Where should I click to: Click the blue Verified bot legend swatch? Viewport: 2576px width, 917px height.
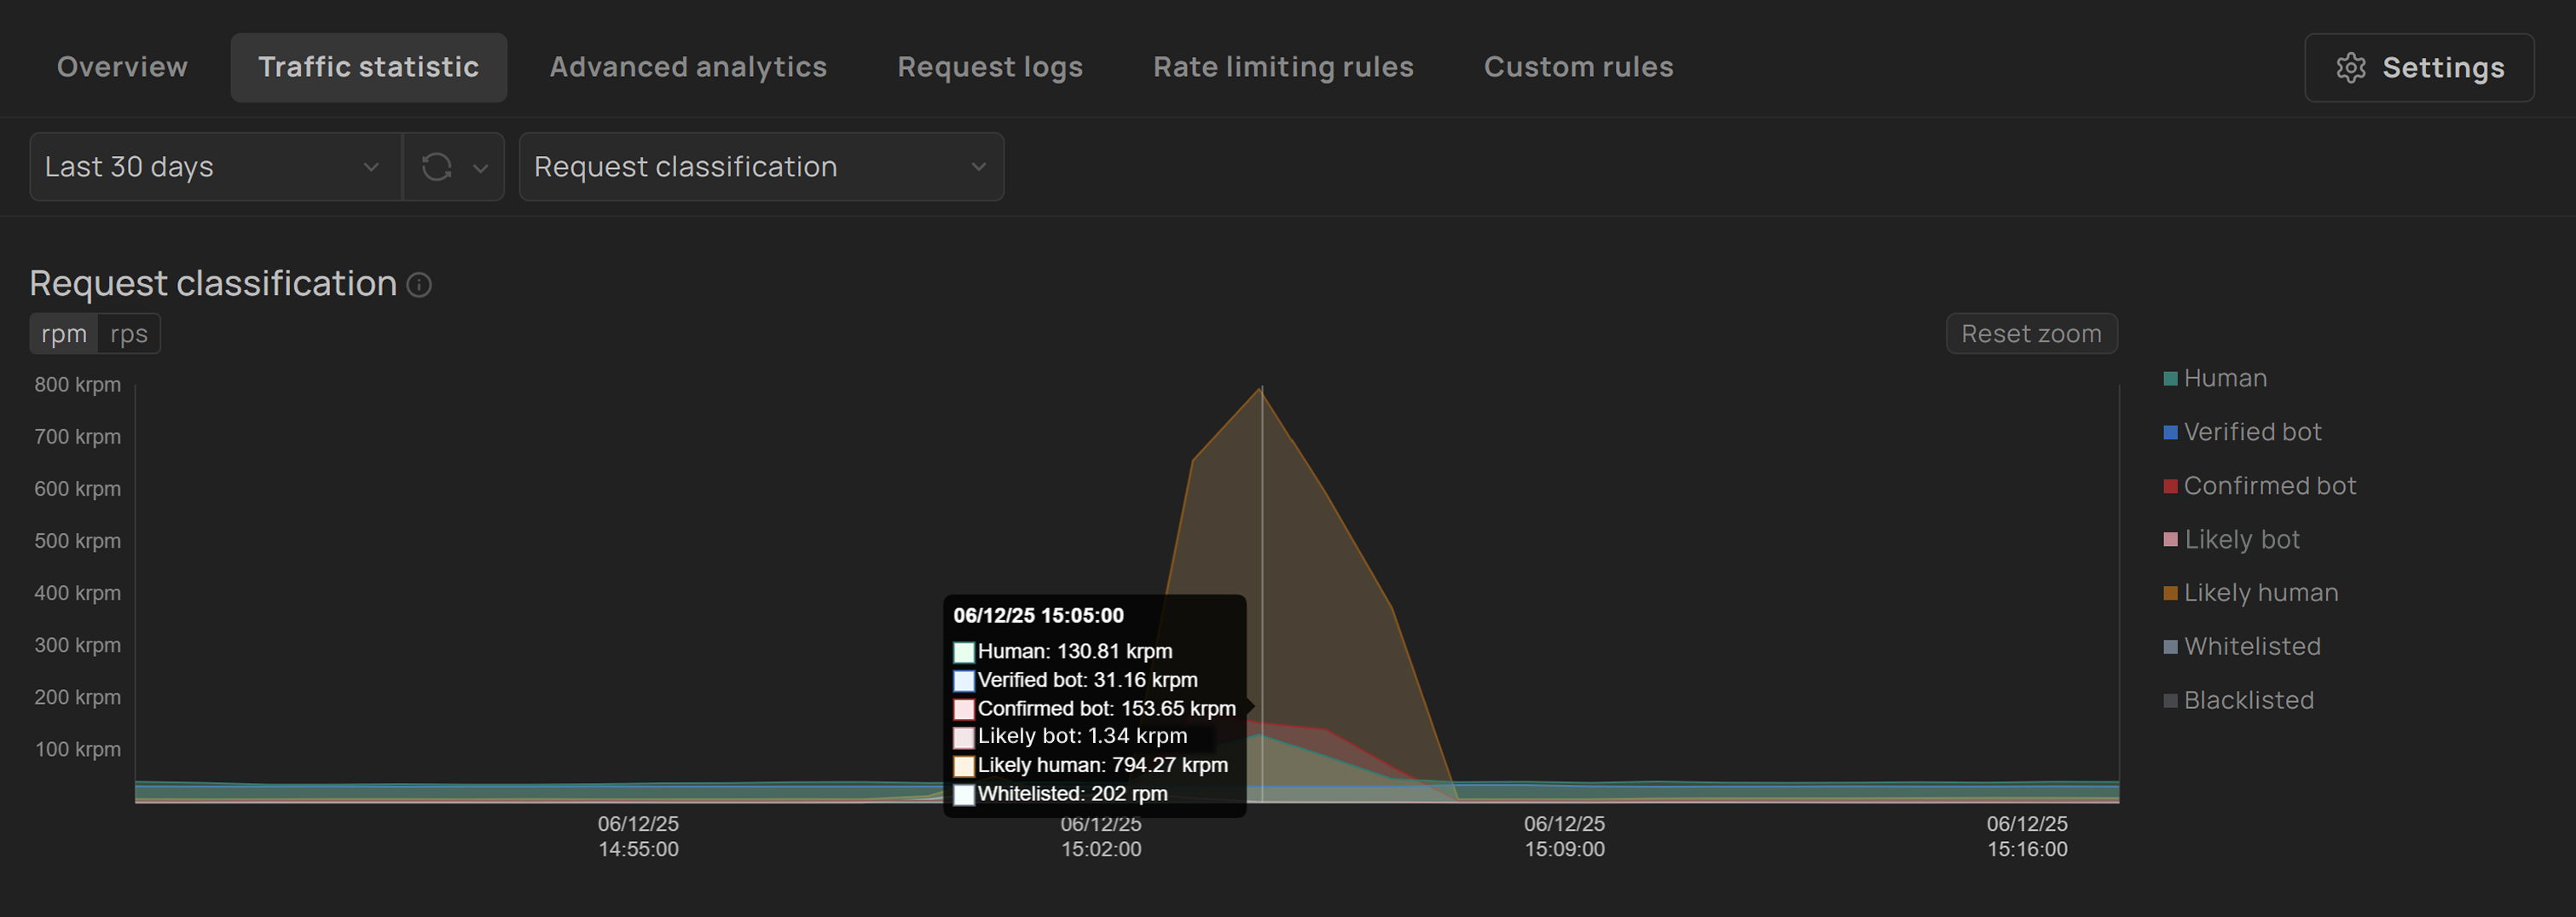(2170, 433)
